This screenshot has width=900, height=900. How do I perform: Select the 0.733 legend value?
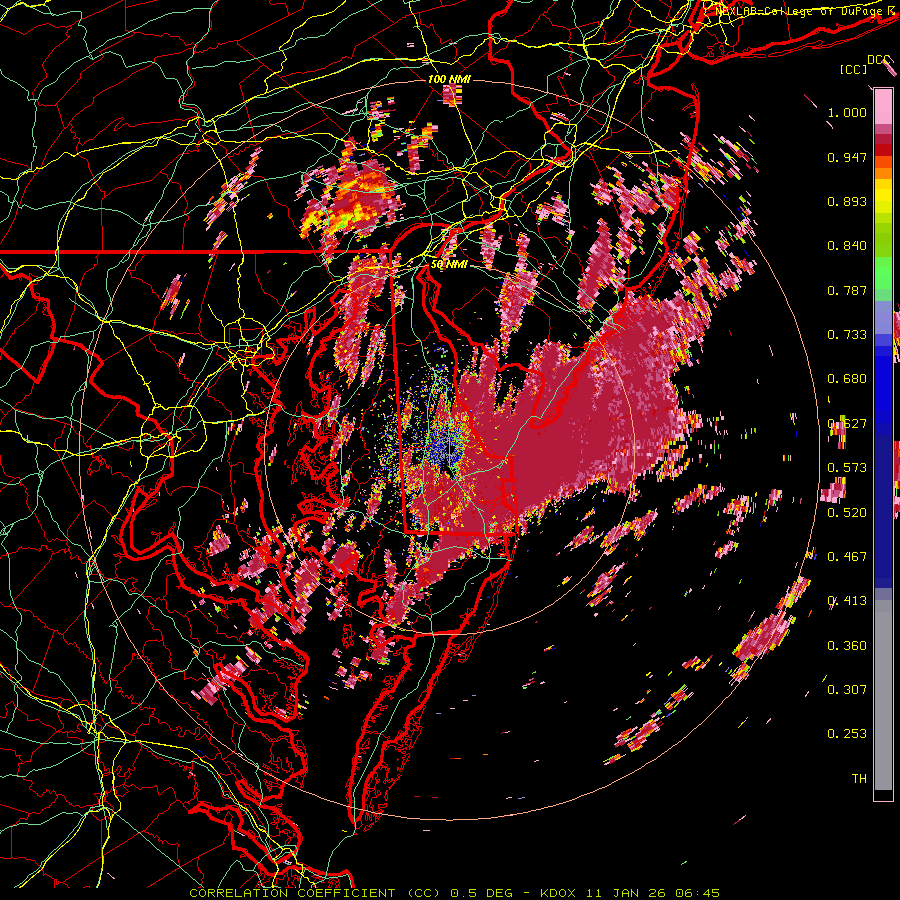(847, 335)
